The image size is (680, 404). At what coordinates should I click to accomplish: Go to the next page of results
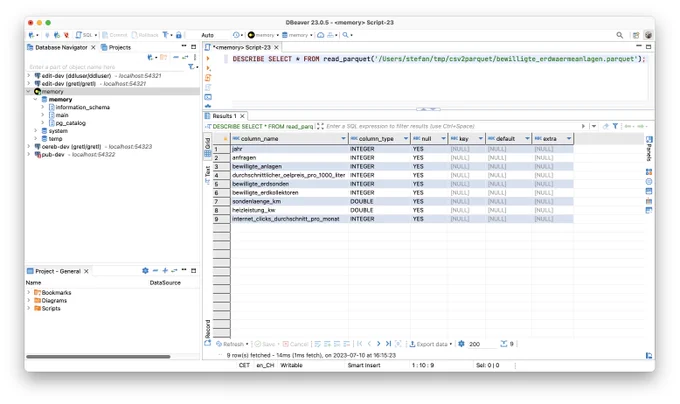[379, 344]
